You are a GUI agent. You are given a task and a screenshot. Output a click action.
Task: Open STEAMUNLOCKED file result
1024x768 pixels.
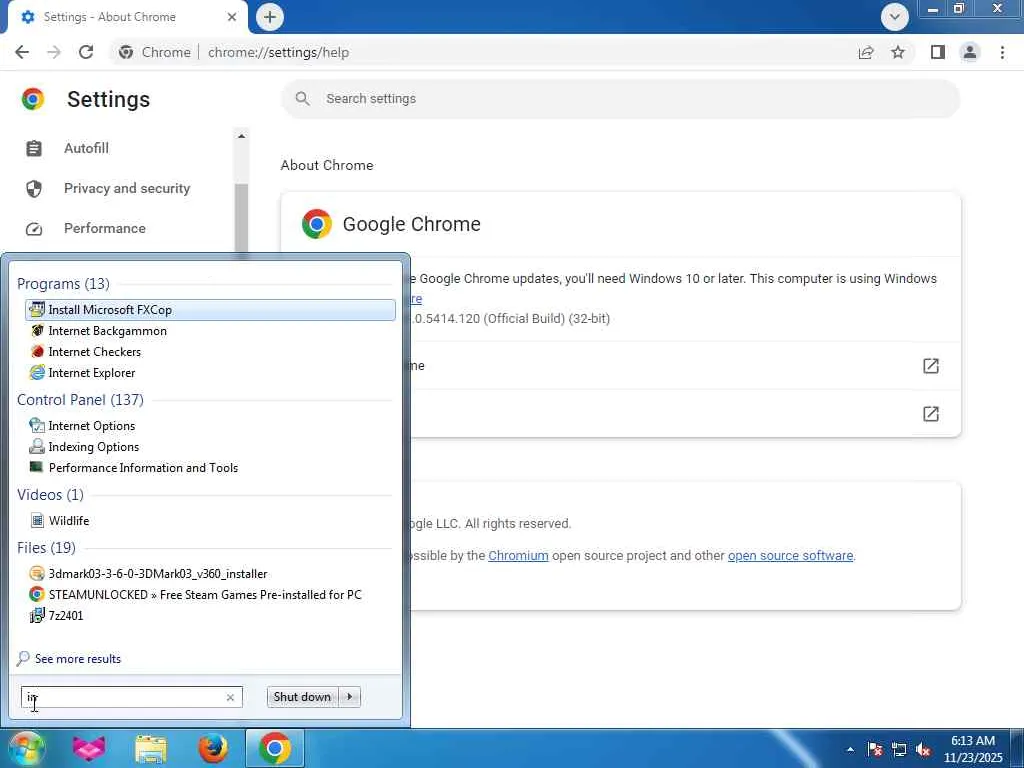click(210, 594)
